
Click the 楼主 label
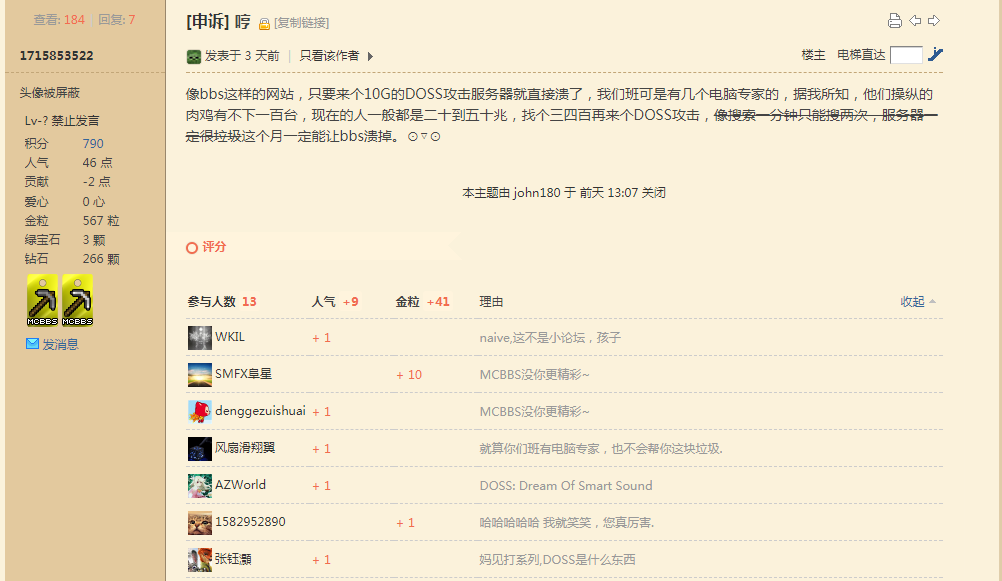point(813,55)
